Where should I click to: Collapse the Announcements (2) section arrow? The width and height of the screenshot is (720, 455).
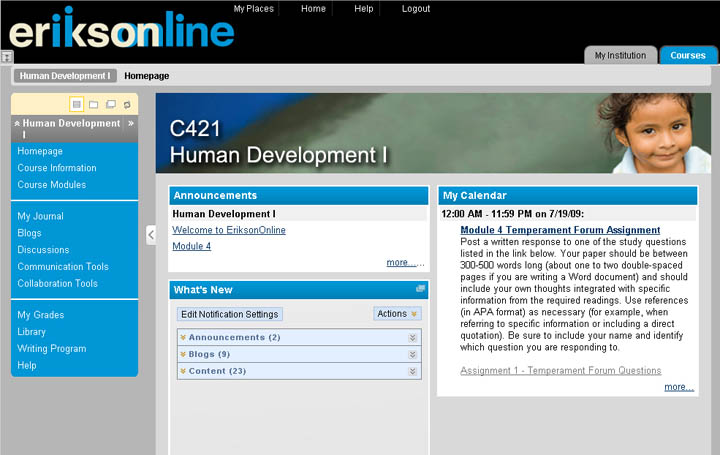point(183,337)
